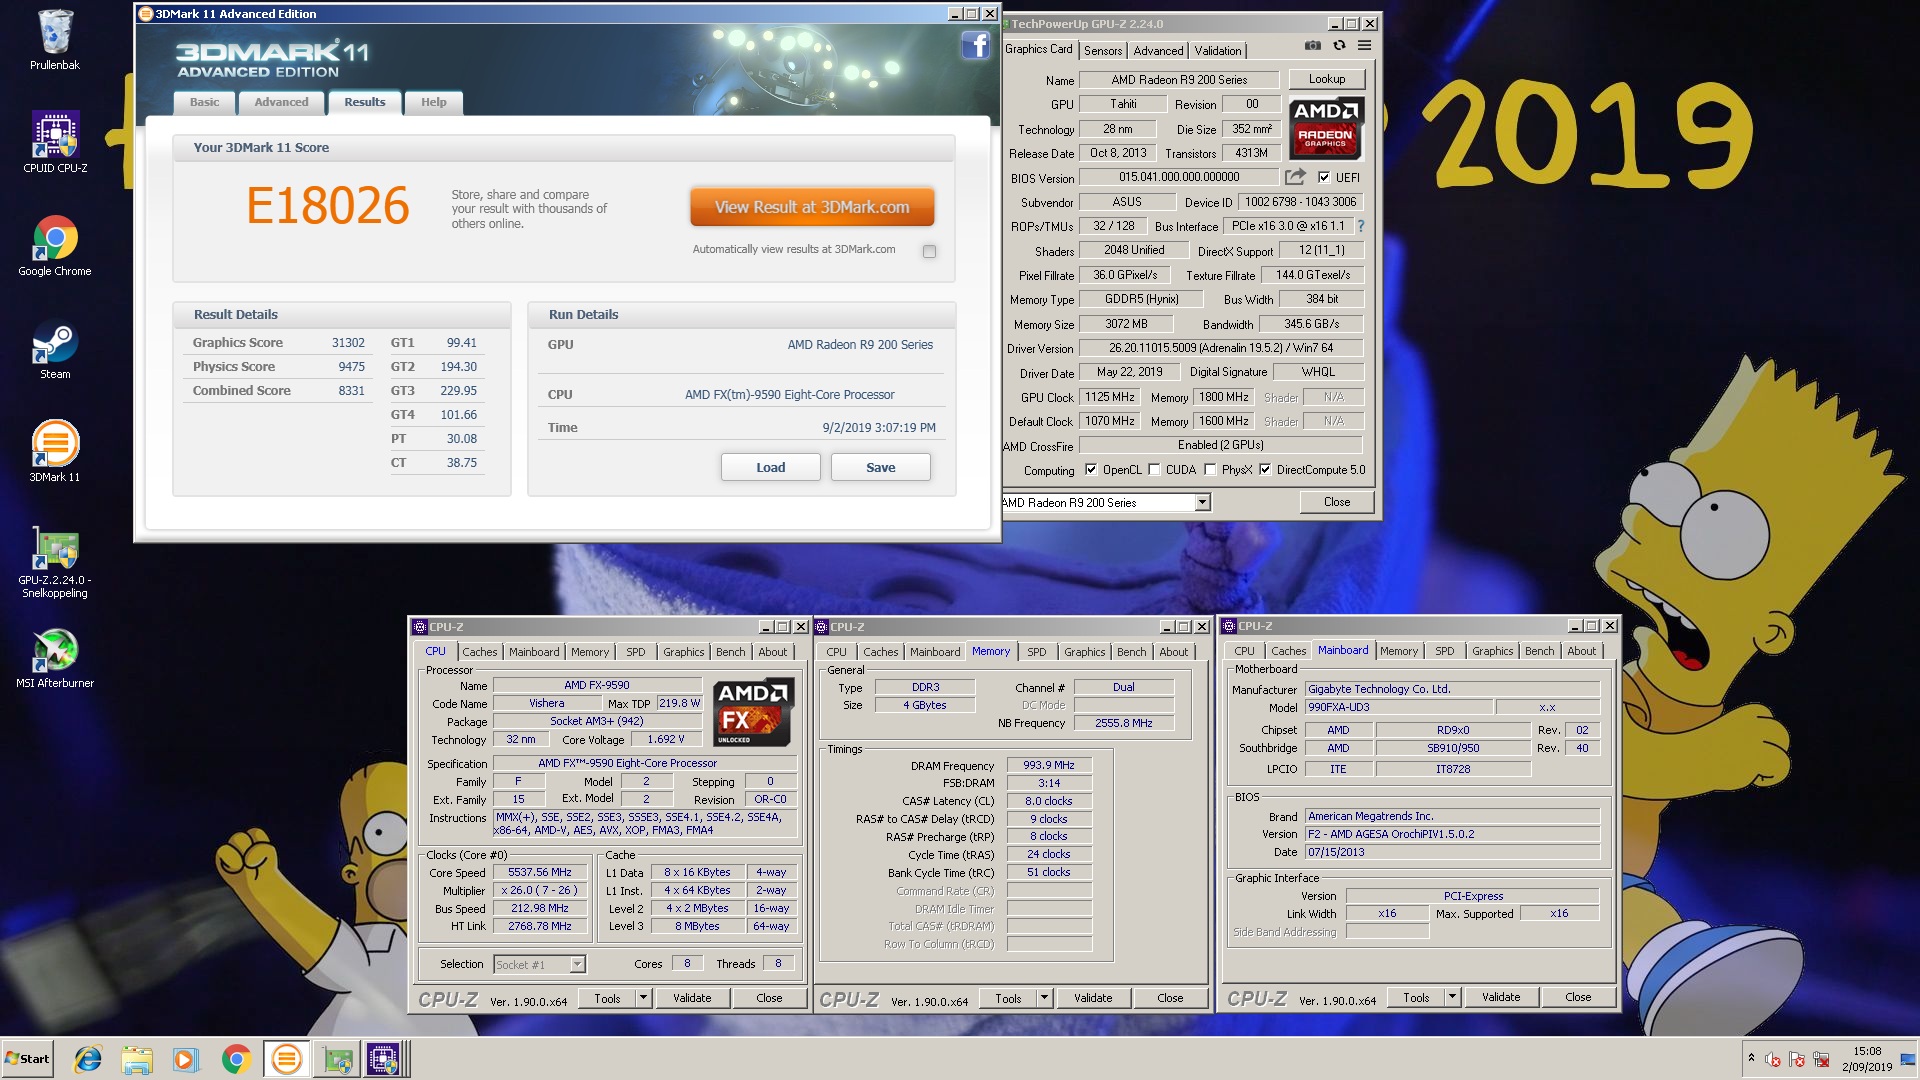Click Core Speed value 5537.56 MHz
Viewport: 1920px width, 1080px height.
point(539,873)
